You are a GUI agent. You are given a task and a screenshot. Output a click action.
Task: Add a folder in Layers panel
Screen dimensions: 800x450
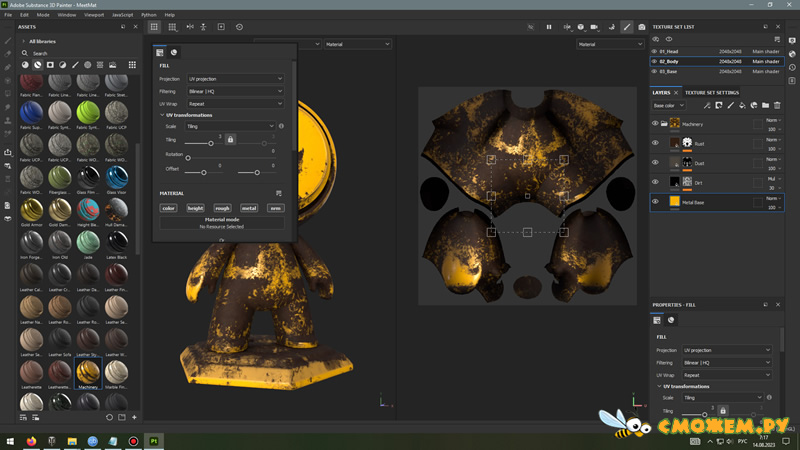(765, 106)
